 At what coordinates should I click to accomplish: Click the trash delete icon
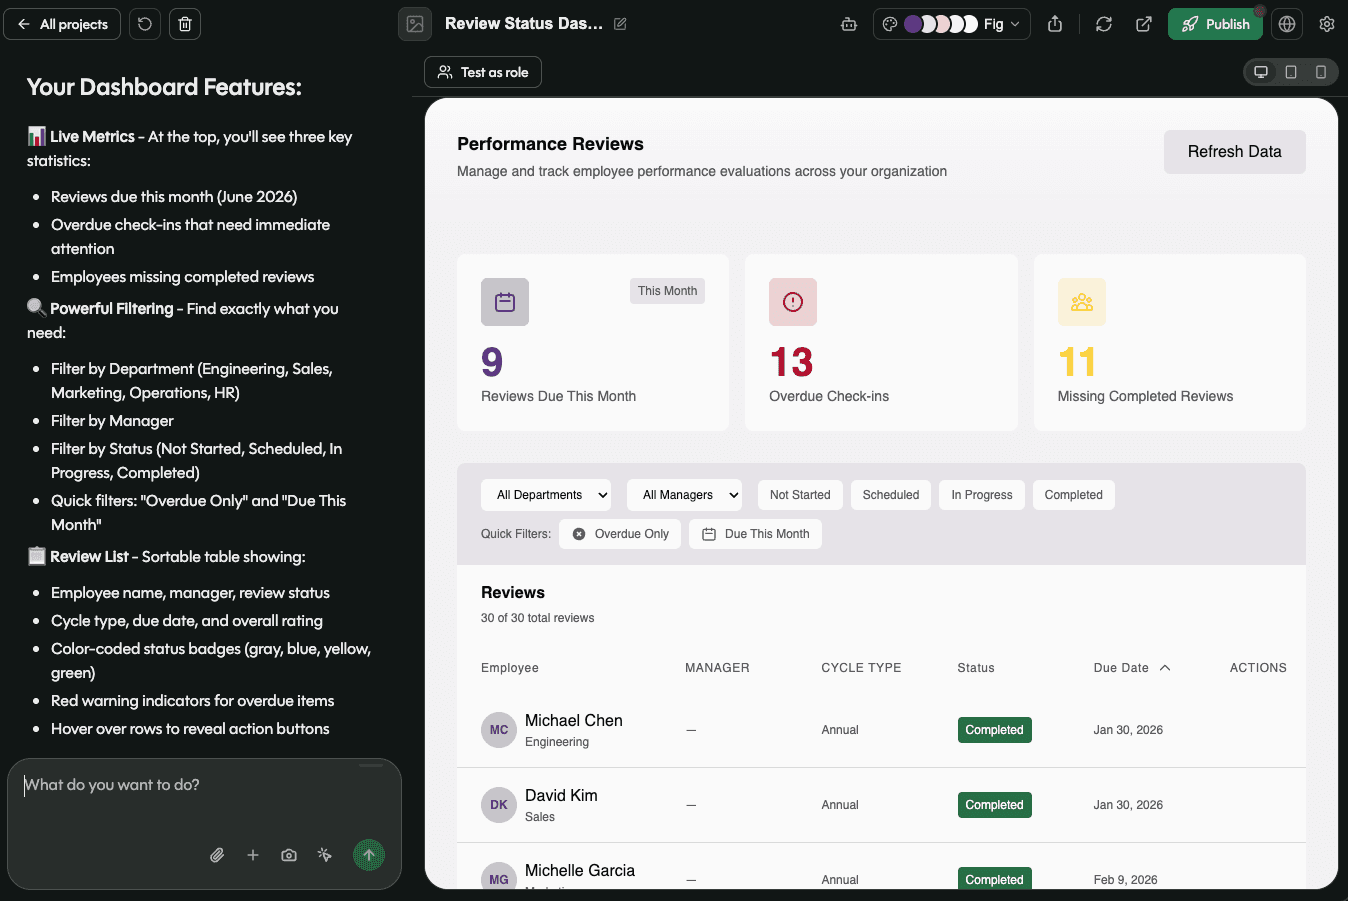click(185, 24)
